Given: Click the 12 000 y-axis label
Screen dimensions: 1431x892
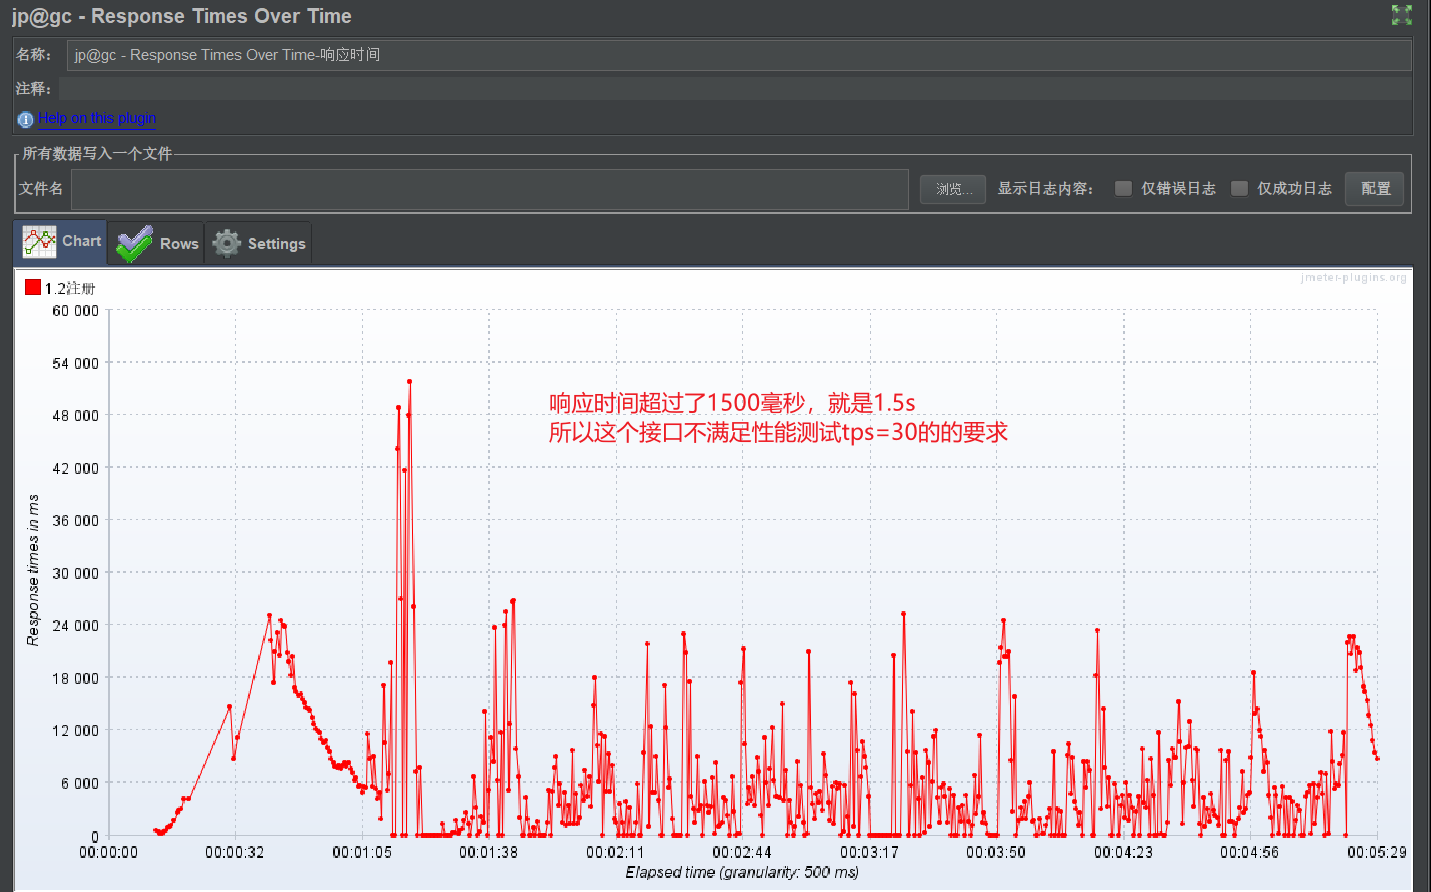Looking at the screenshot, I should coord(76,730).
